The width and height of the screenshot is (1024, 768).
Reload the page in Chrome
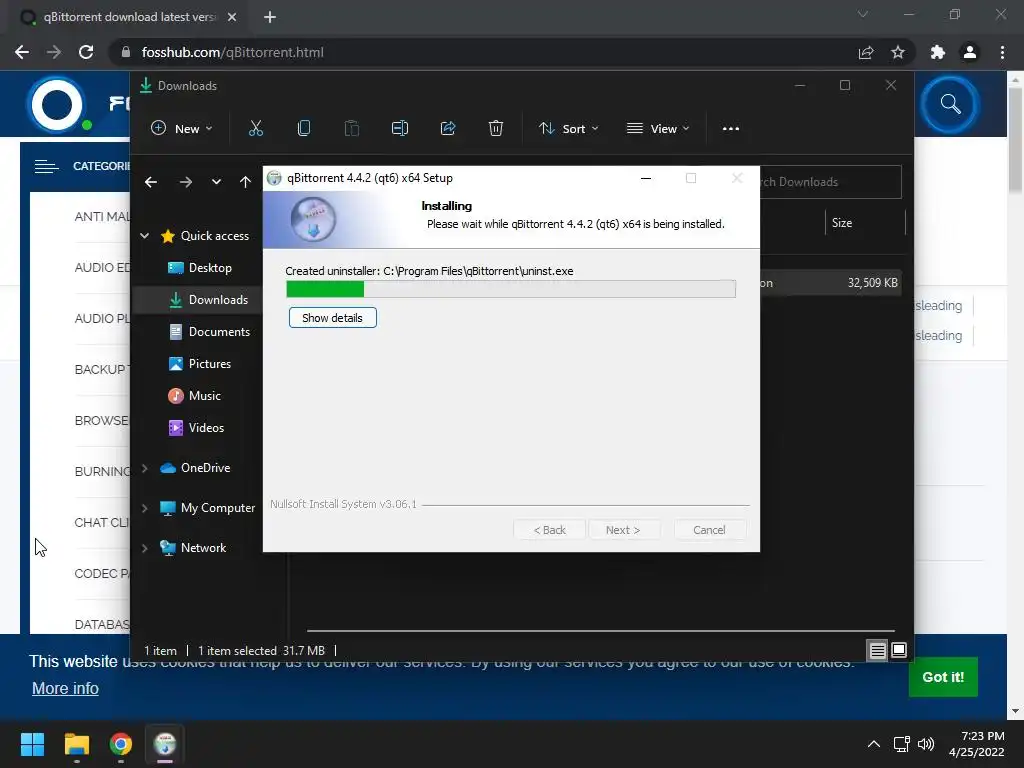coord(86,52)
